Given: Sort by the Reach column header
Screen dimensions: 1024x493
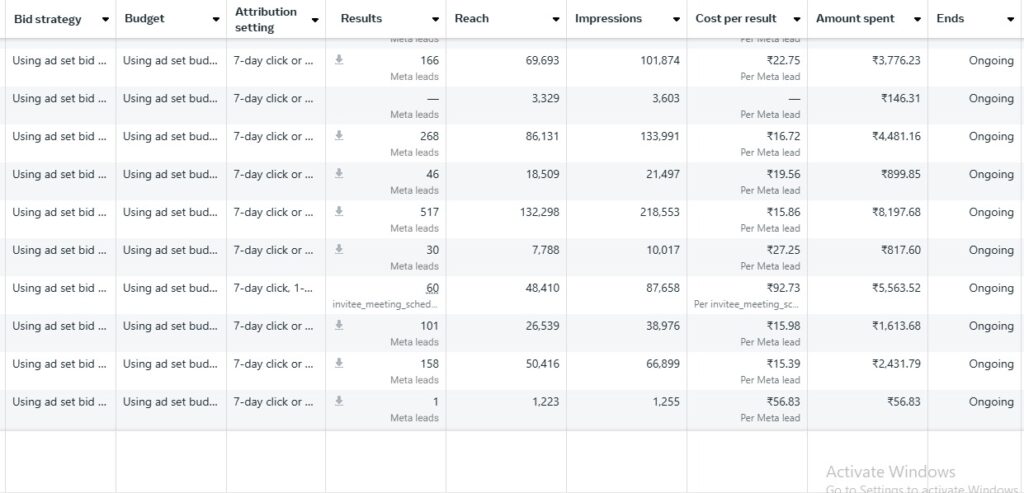Looking at the screenshot, I should click(x=472, y=19).
